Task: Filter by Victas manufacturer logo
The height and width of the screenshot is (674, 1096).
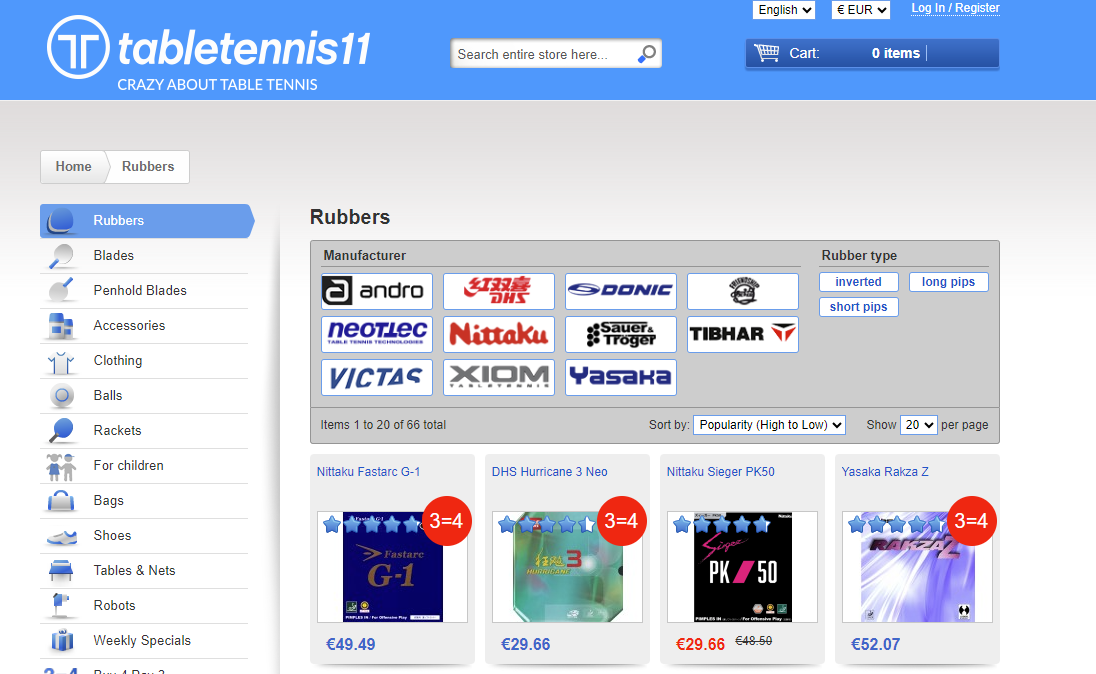Action: [x=377, y=378]
